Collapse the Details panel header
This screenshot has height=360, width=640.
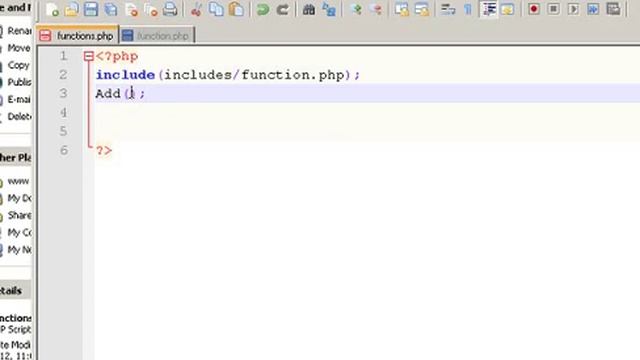16,291
